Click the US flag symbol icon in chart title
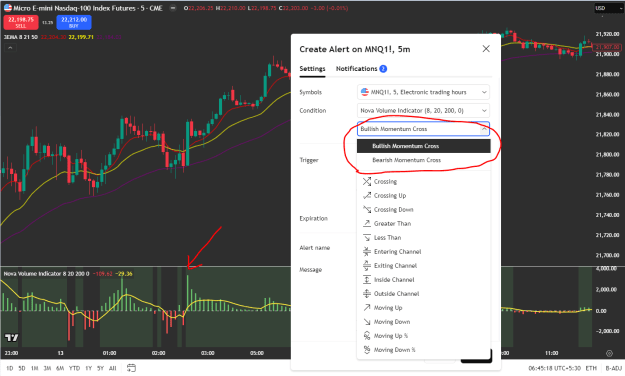Screen dimensions: 625x376 coord(8,8)
